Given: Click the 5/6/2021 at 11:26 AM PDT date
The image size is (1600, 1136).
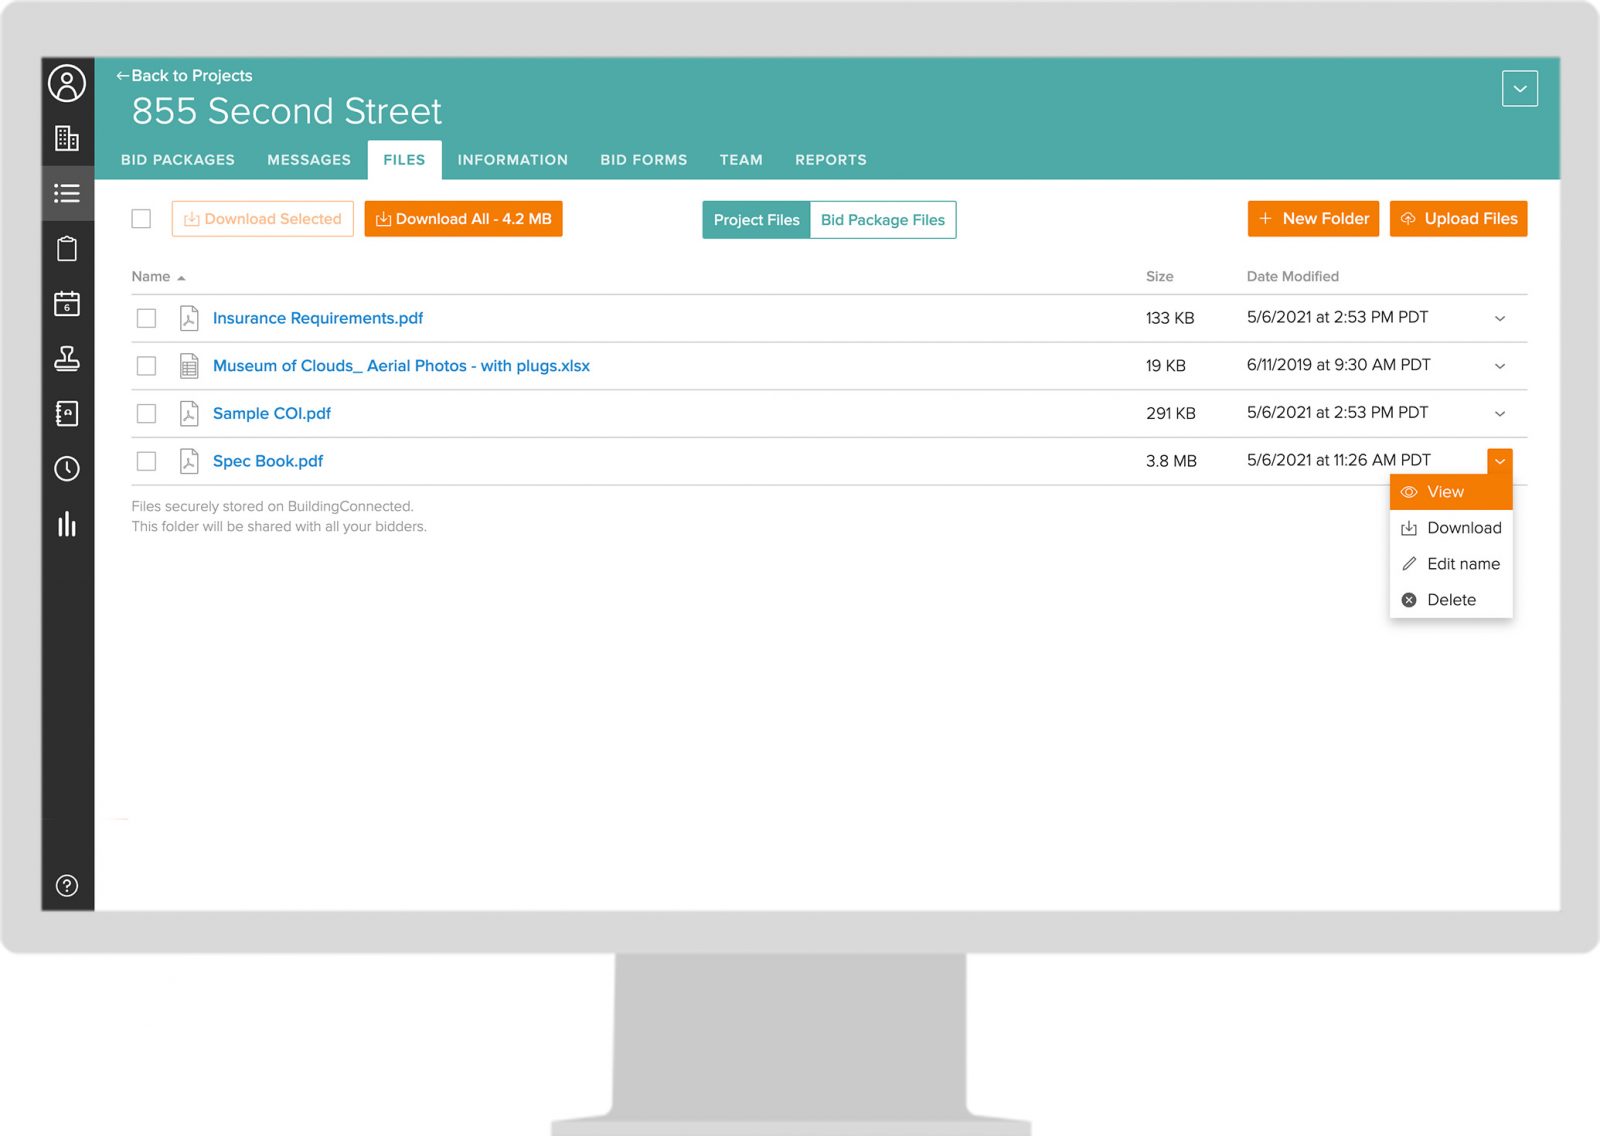Looking at the screenshot, I should [1338, 460].
